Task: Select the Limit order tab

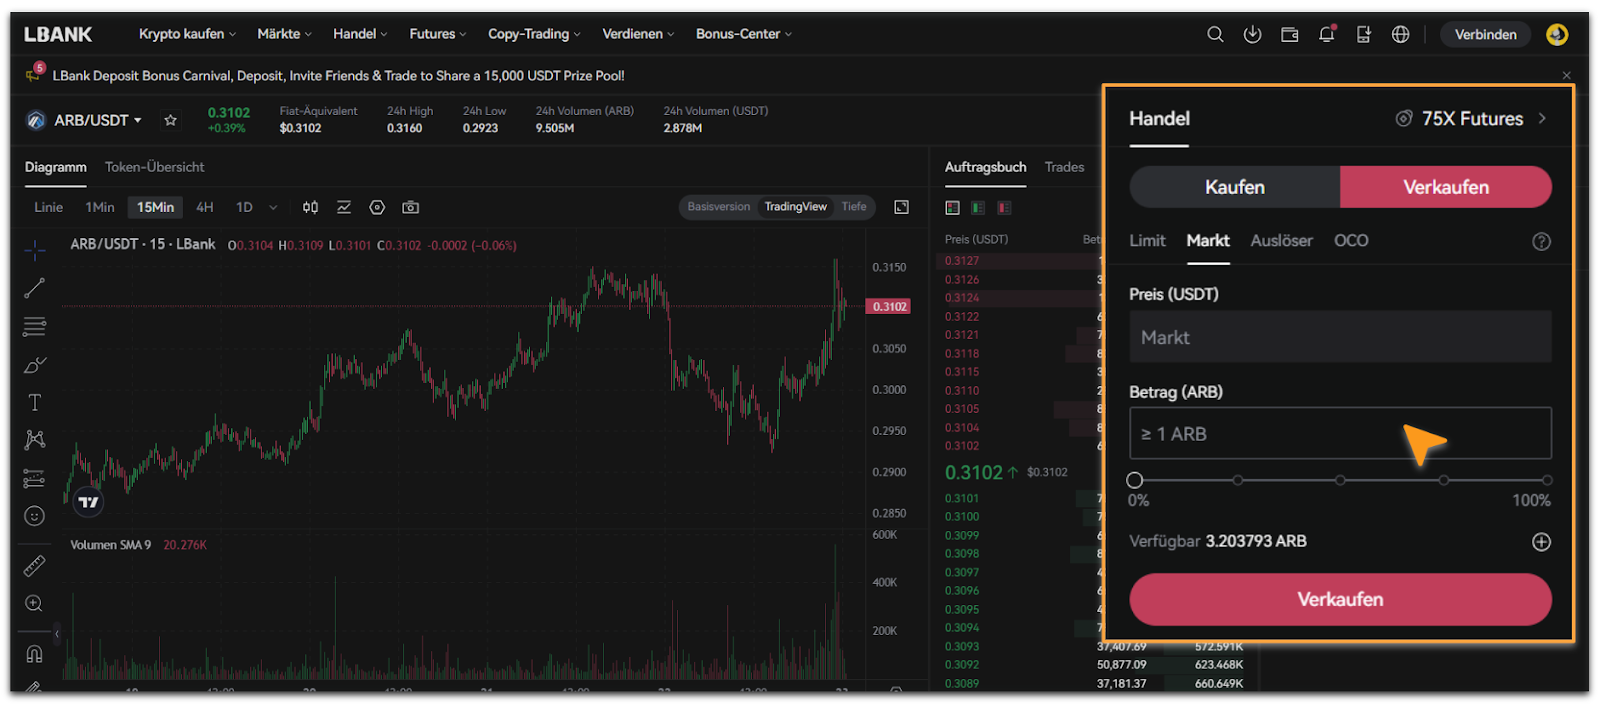Action: coord(1147,241)
